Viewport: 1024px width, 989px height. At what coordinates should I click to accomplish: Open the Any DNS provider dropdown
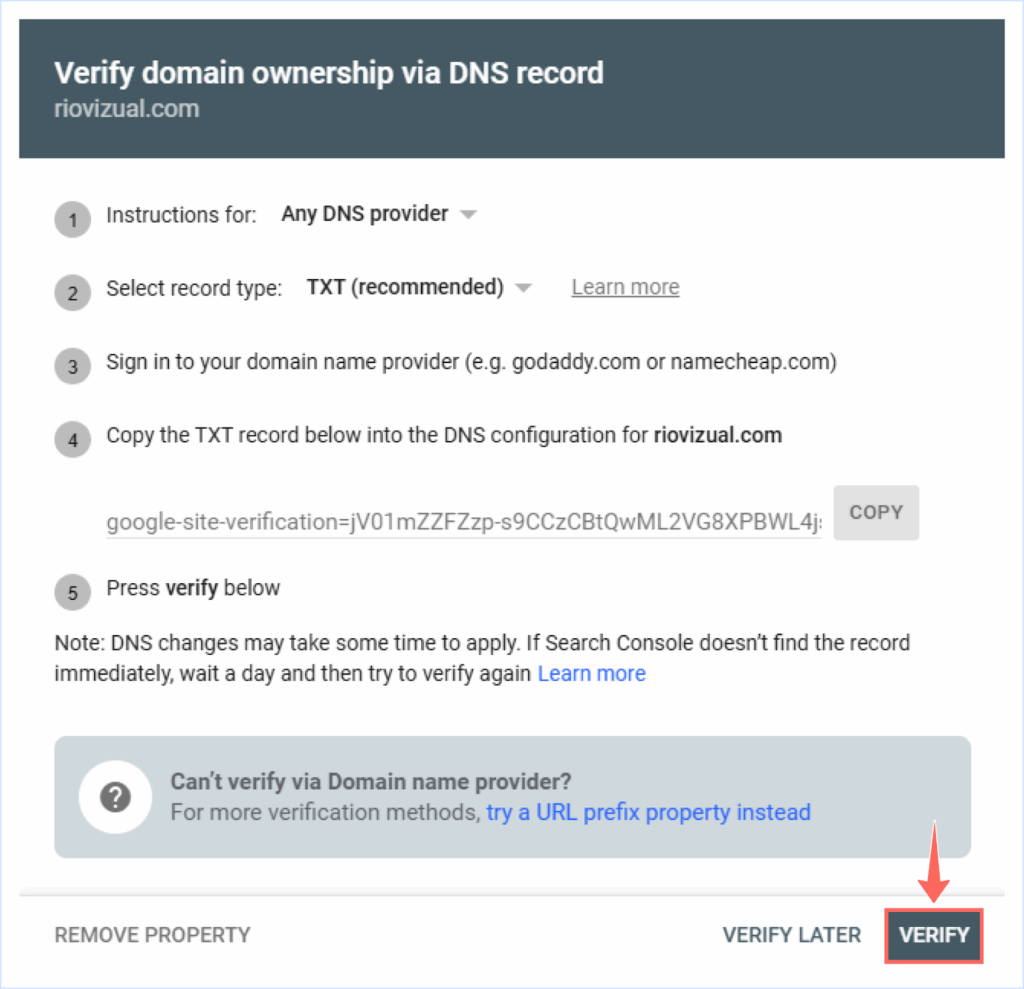[365, 214]
